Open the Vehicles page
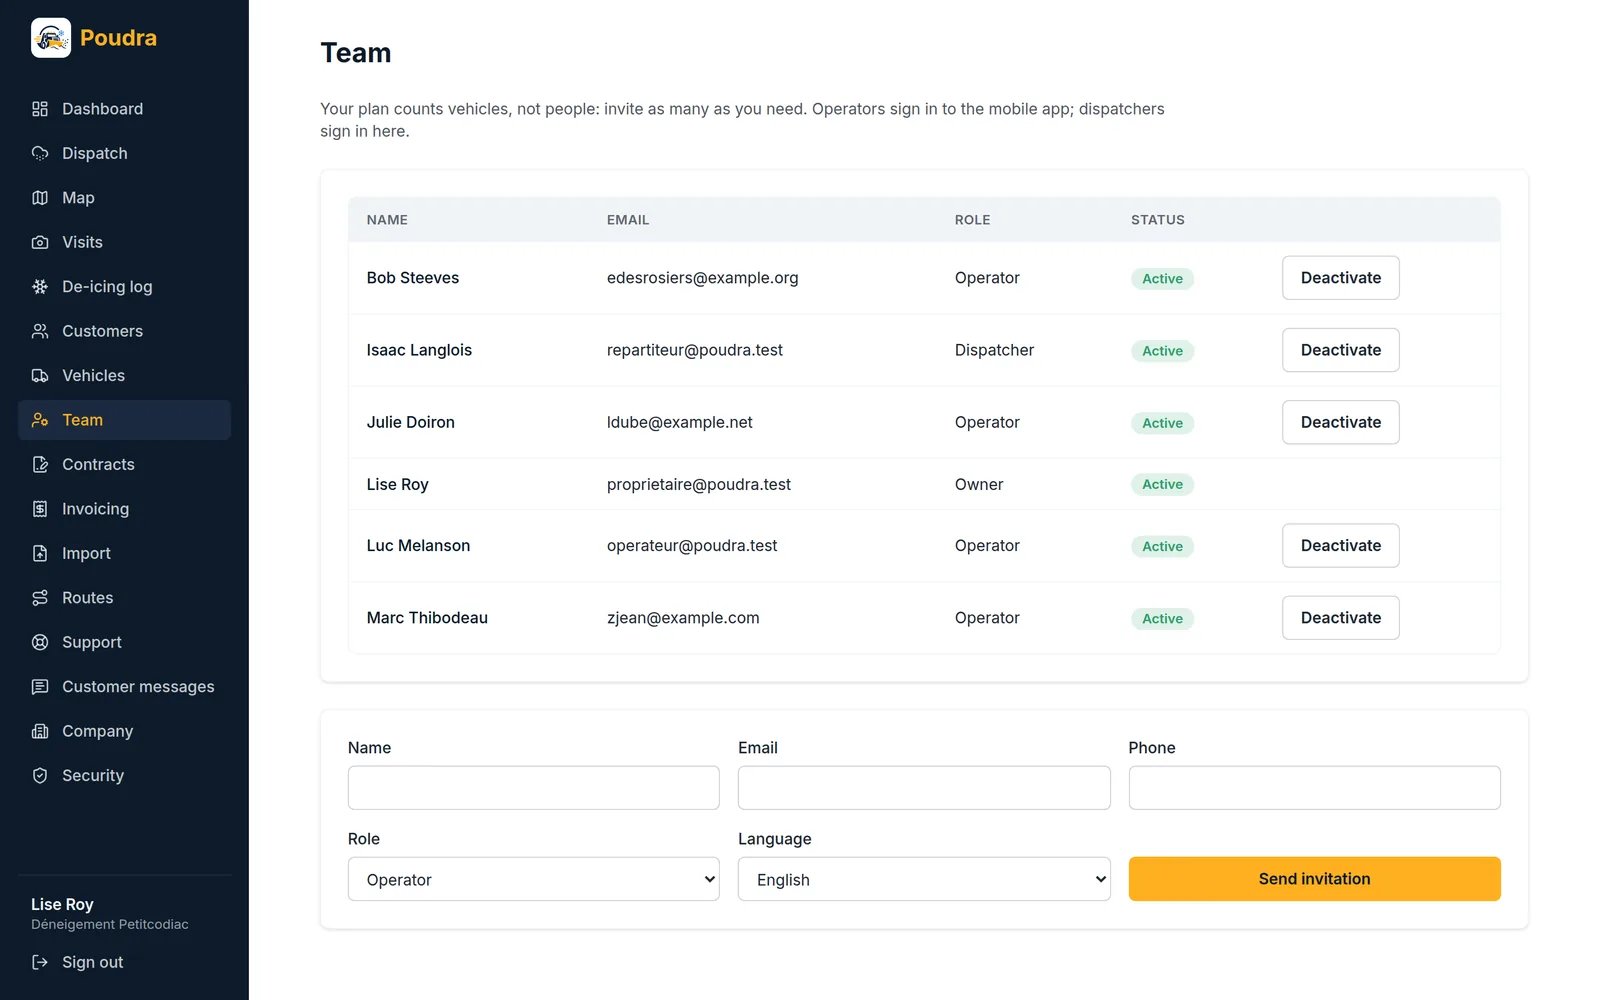The width and height of the screenshot is (1600, 1000). 124,376
